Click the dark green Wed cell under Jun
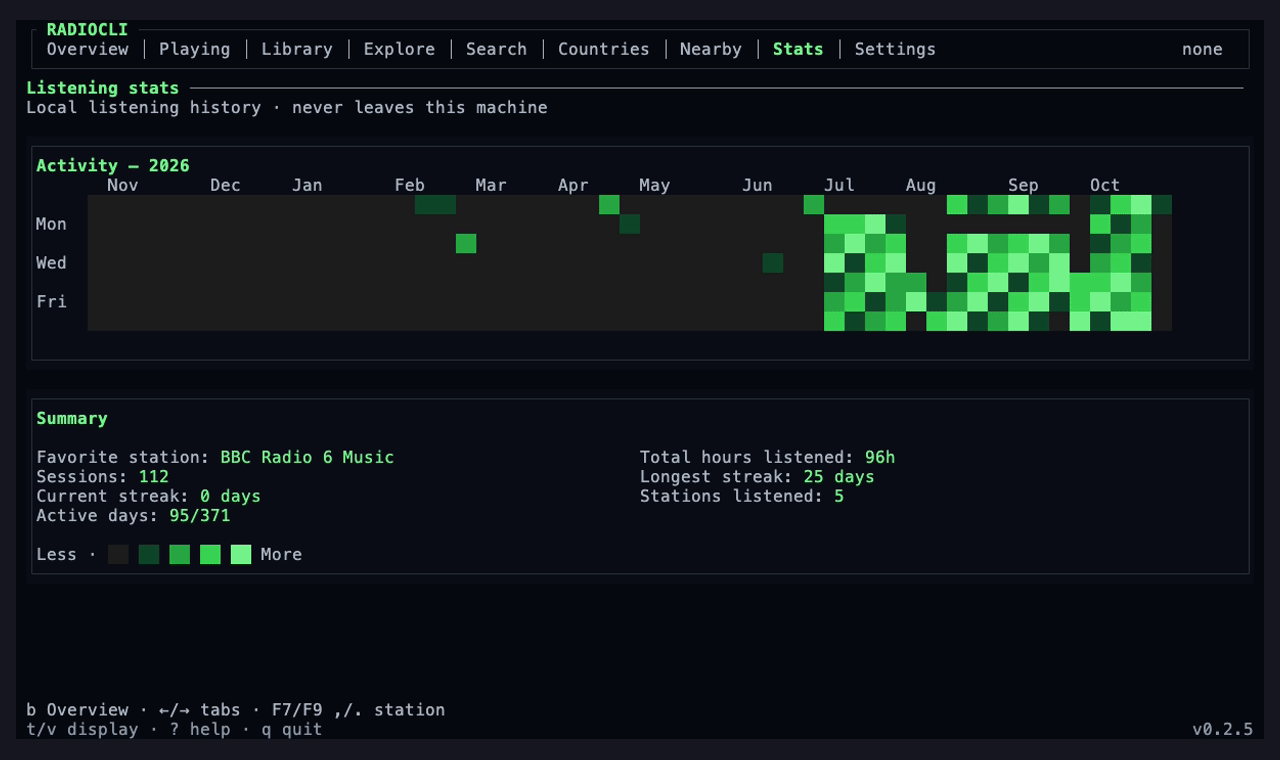 pyautogui.click(x=773, y=263)
